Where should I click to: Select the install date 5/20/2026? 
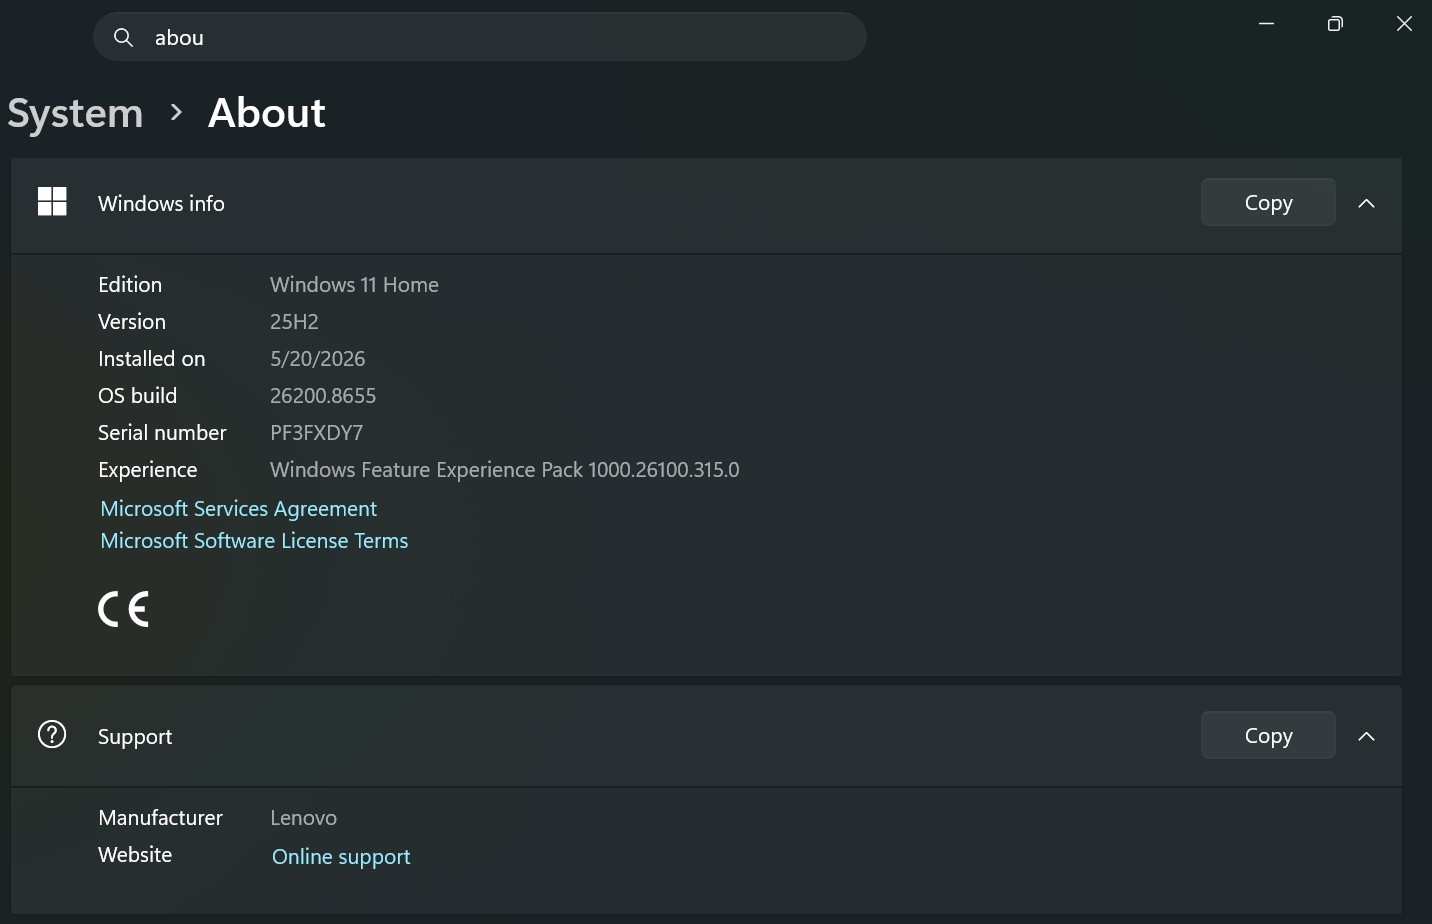coord(318,359)
